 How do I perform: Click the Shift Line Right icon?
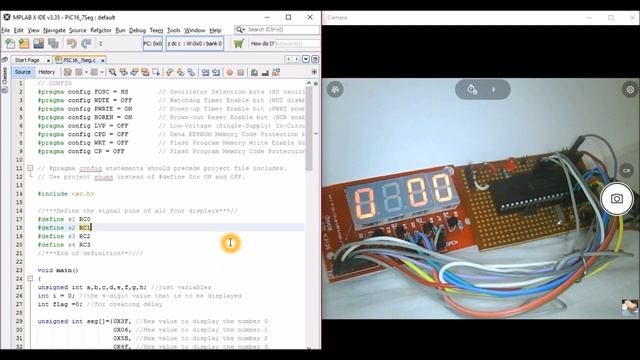coord(216,72)
